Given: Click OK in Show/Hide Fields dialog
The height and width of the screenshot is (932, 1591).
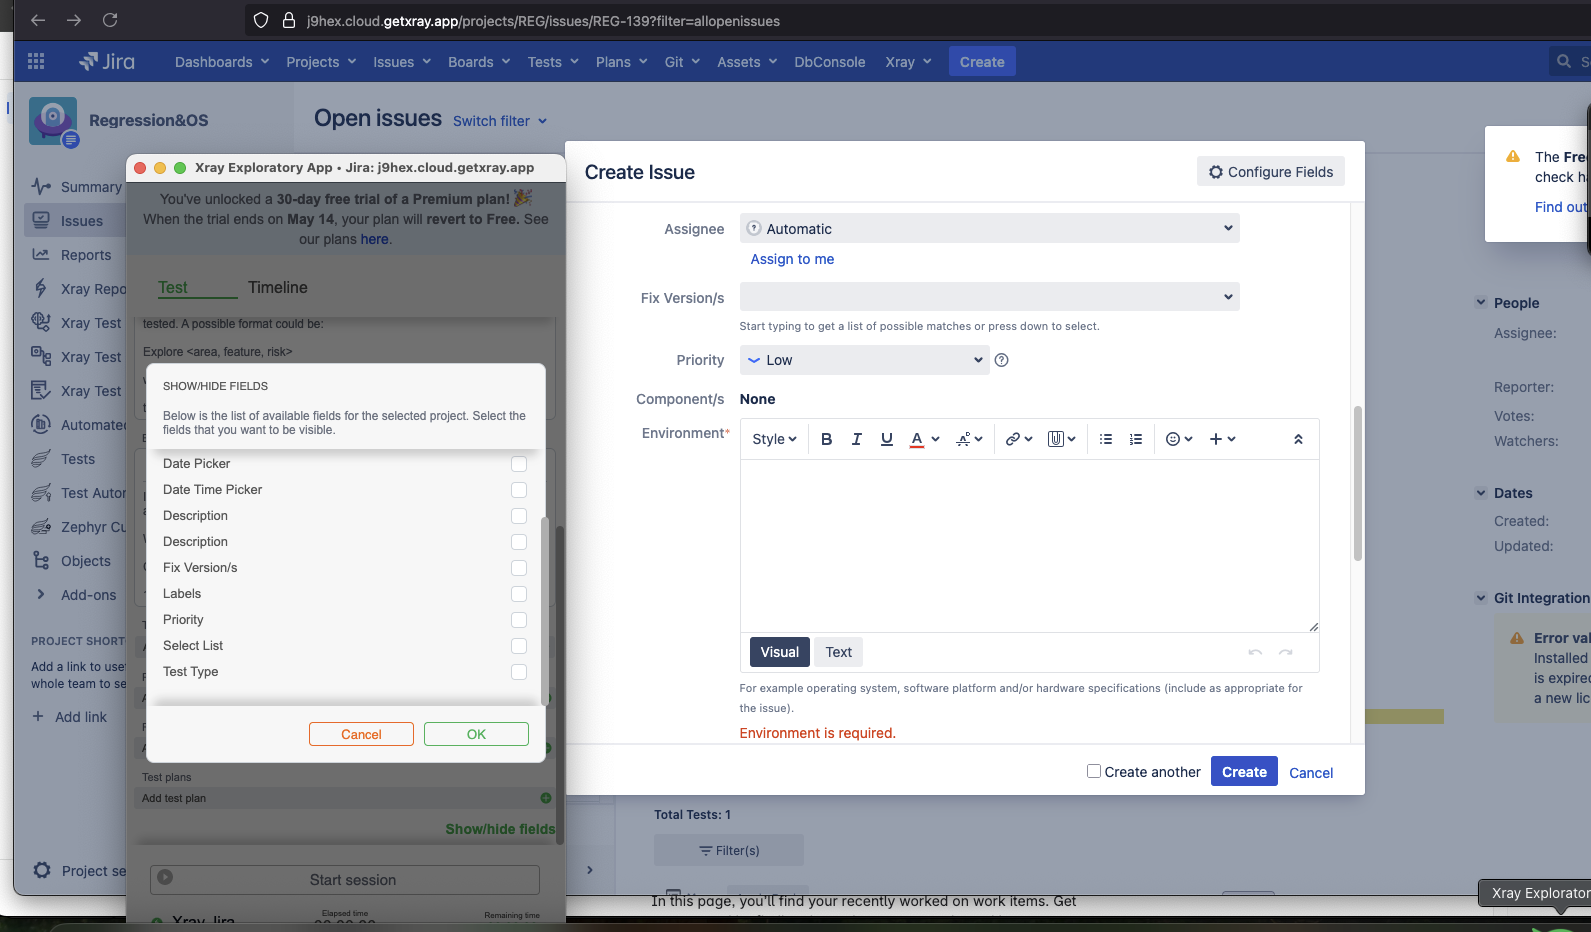Looking at the screenshot, I should [476, 734].
